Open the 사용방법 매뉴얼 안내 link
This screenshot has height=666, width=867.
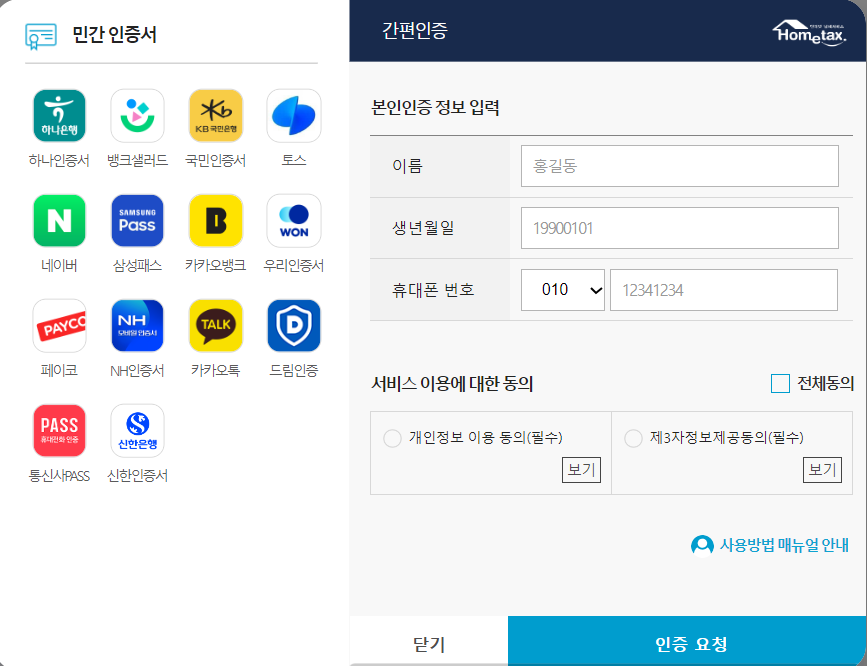click(x=784, y=545)
